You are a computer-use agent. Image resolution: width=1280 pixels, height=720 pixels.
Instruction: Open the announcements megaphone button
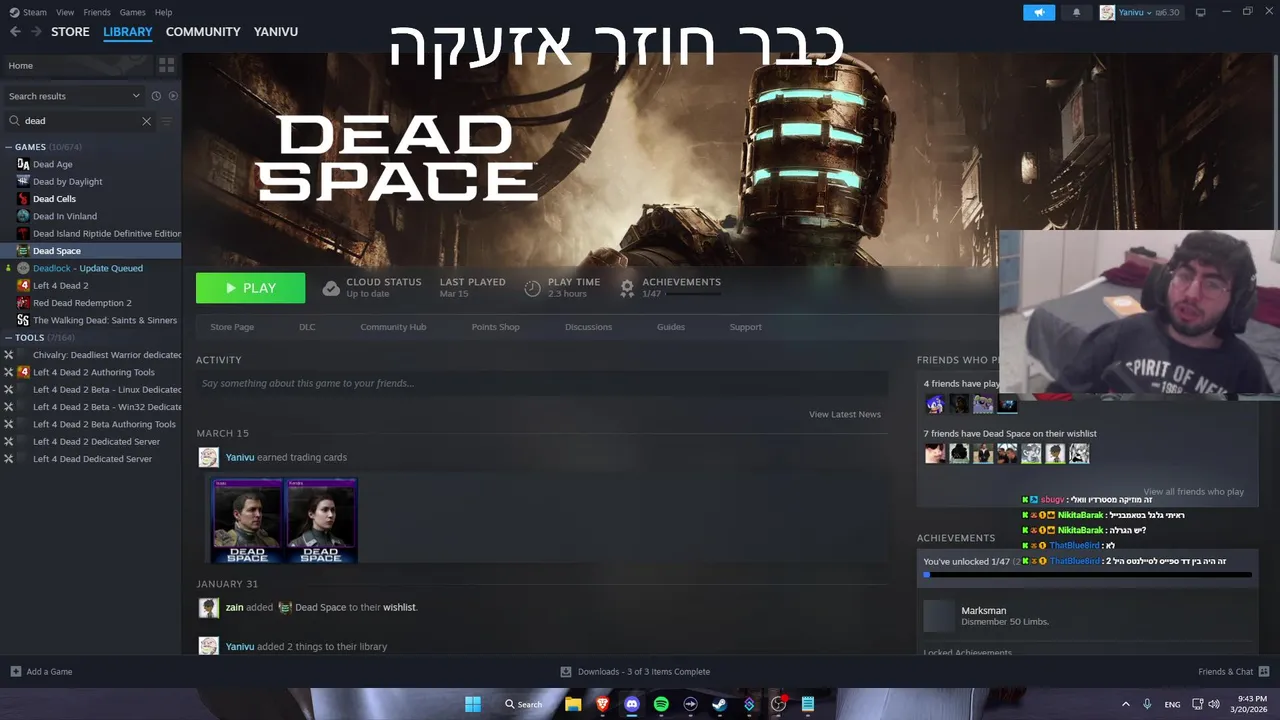(1039, 12)
